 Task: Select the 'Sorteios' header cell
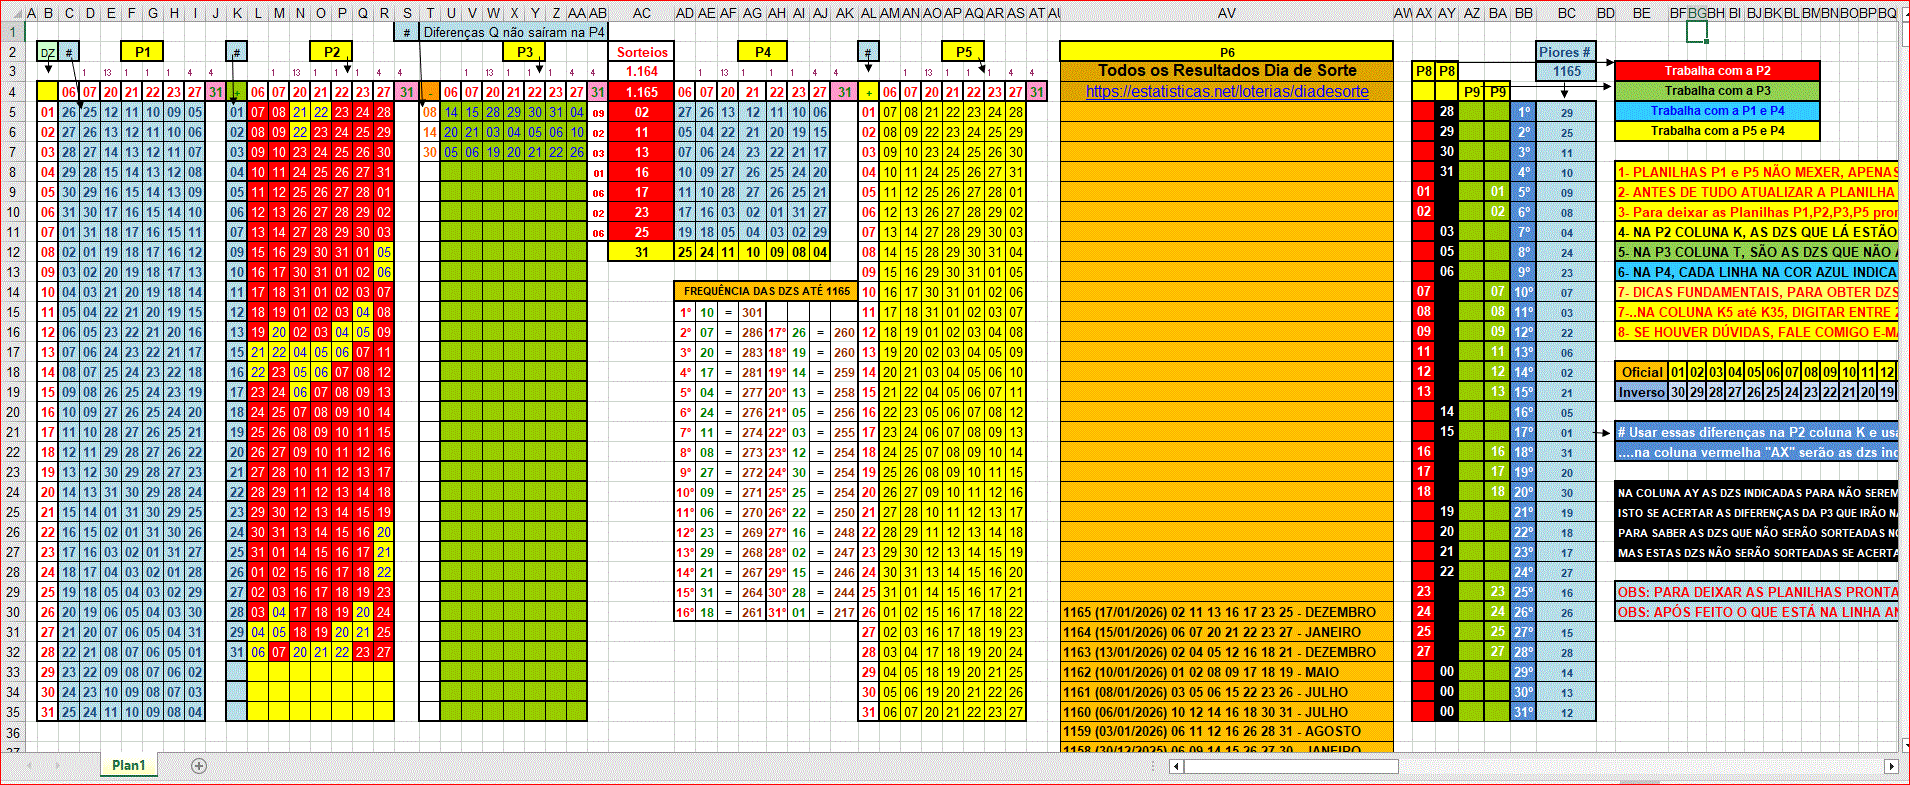pos(642,52)
